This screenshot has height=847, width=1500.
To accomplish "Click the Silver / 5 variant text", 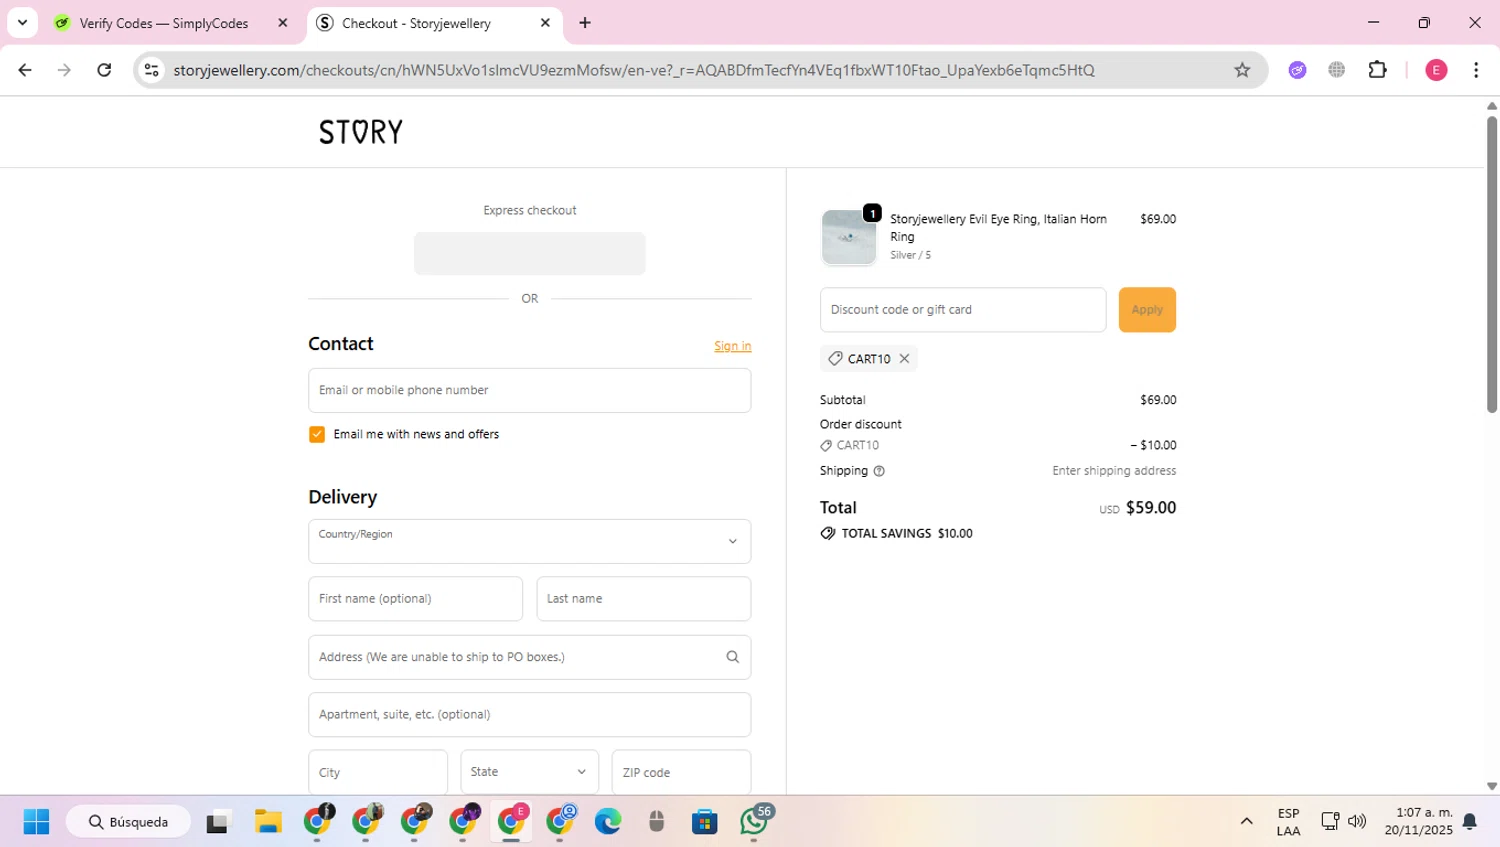I will (910, 255).
